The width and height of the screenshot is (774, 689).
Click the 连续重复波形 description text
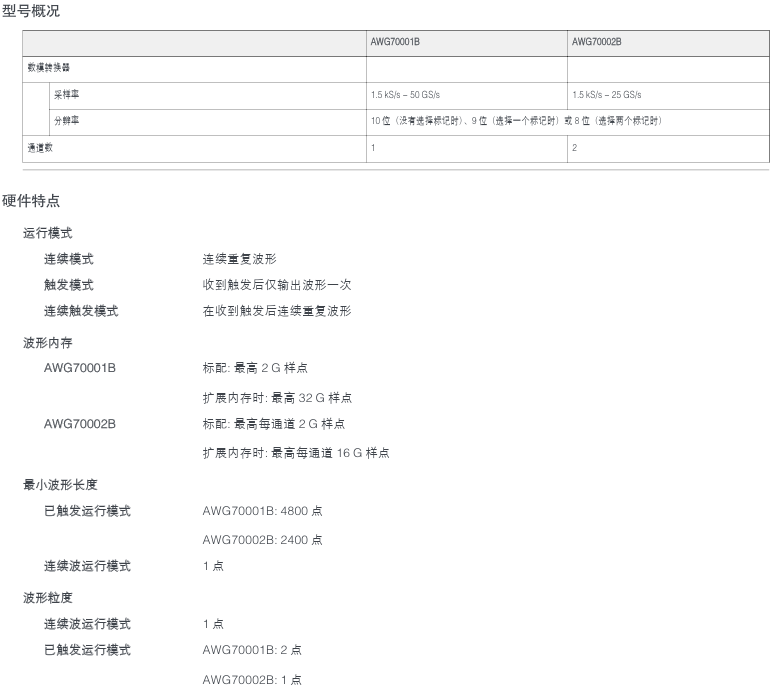(x=239, y=259)
